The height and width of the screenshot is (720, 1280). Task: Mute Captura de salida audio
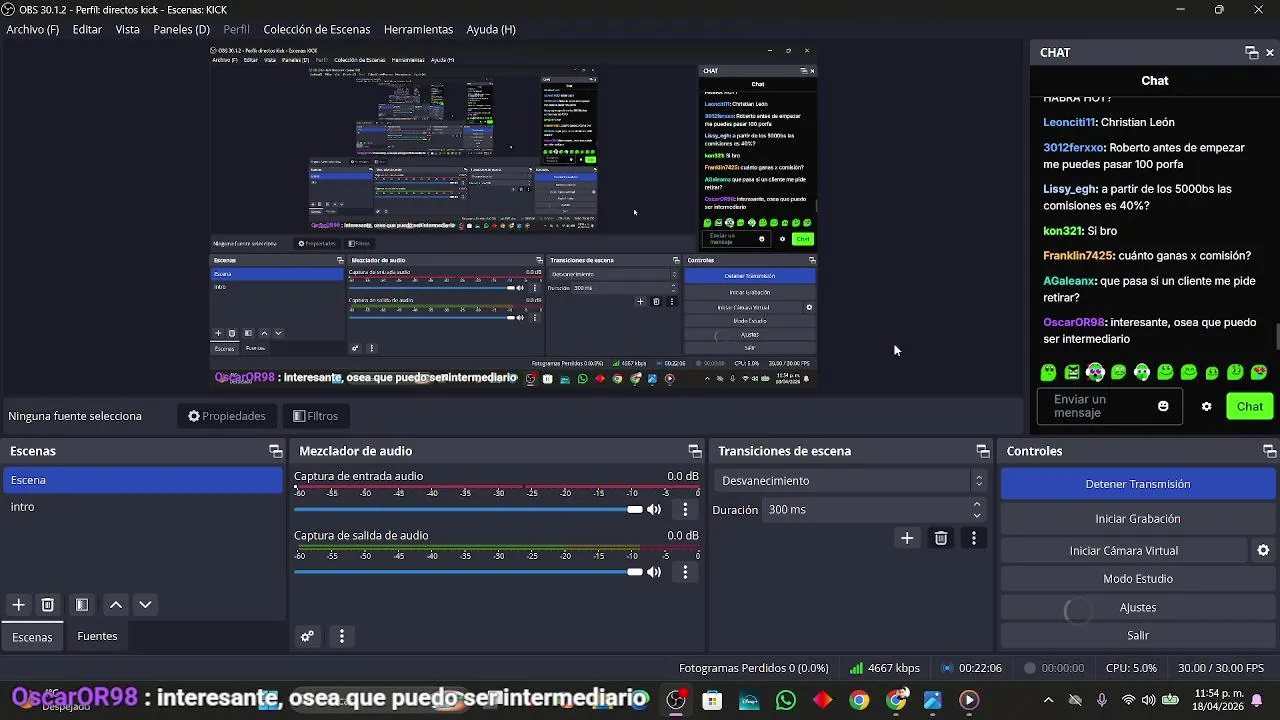click(654, 572)
